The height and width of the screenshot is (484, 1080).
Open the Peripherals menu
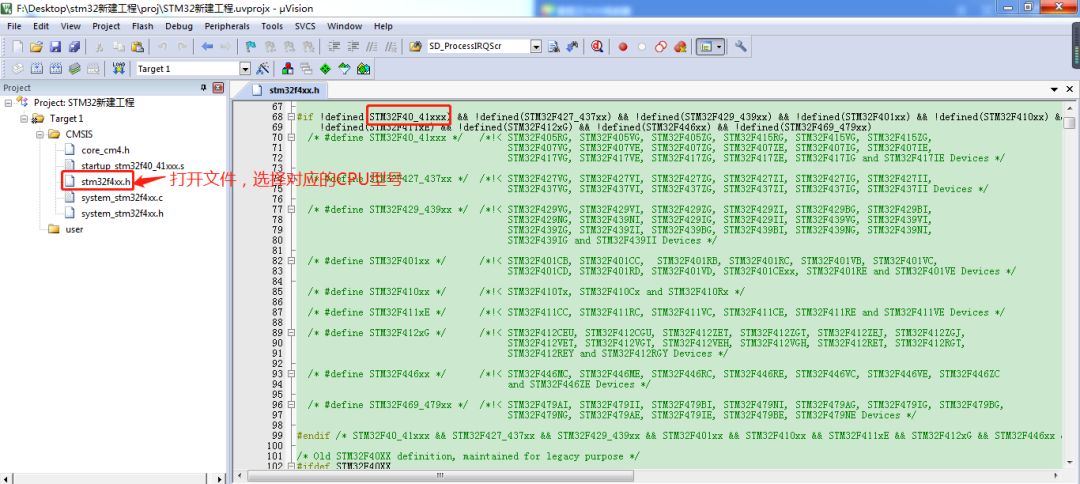(x=227, y=26)
